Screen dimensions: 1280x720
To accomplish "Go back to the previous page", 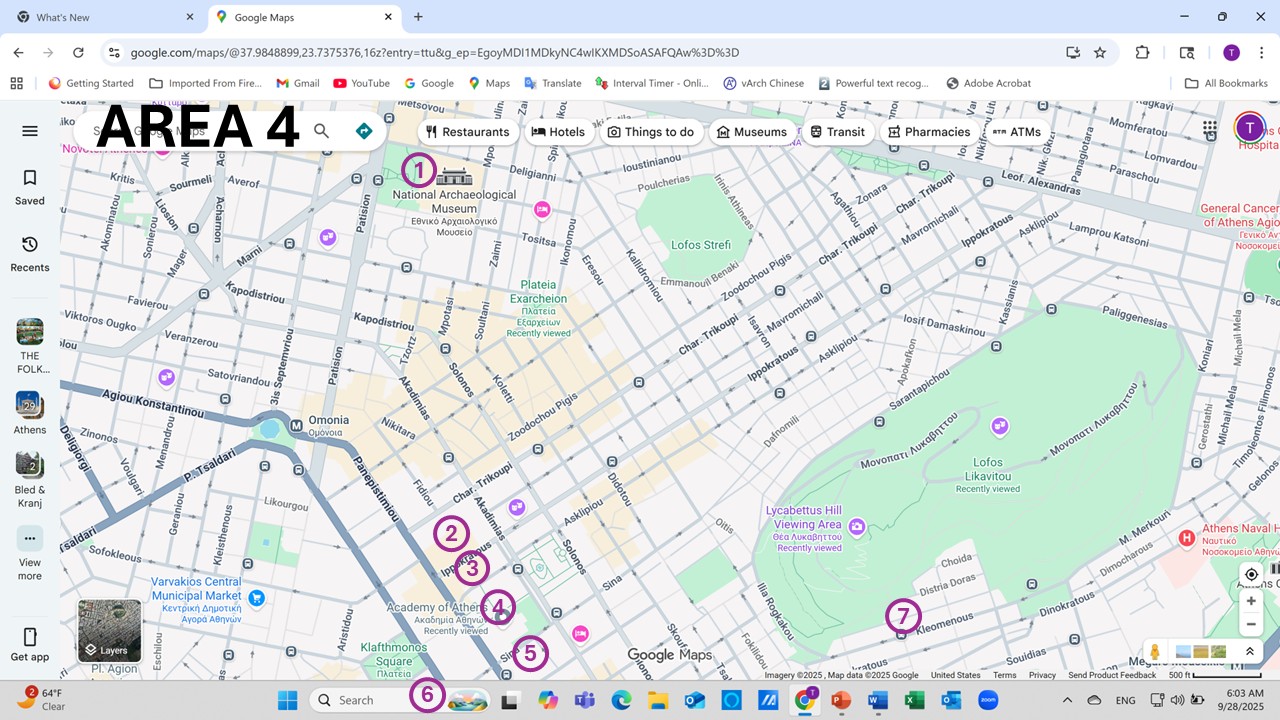I will tap(18, 52).
